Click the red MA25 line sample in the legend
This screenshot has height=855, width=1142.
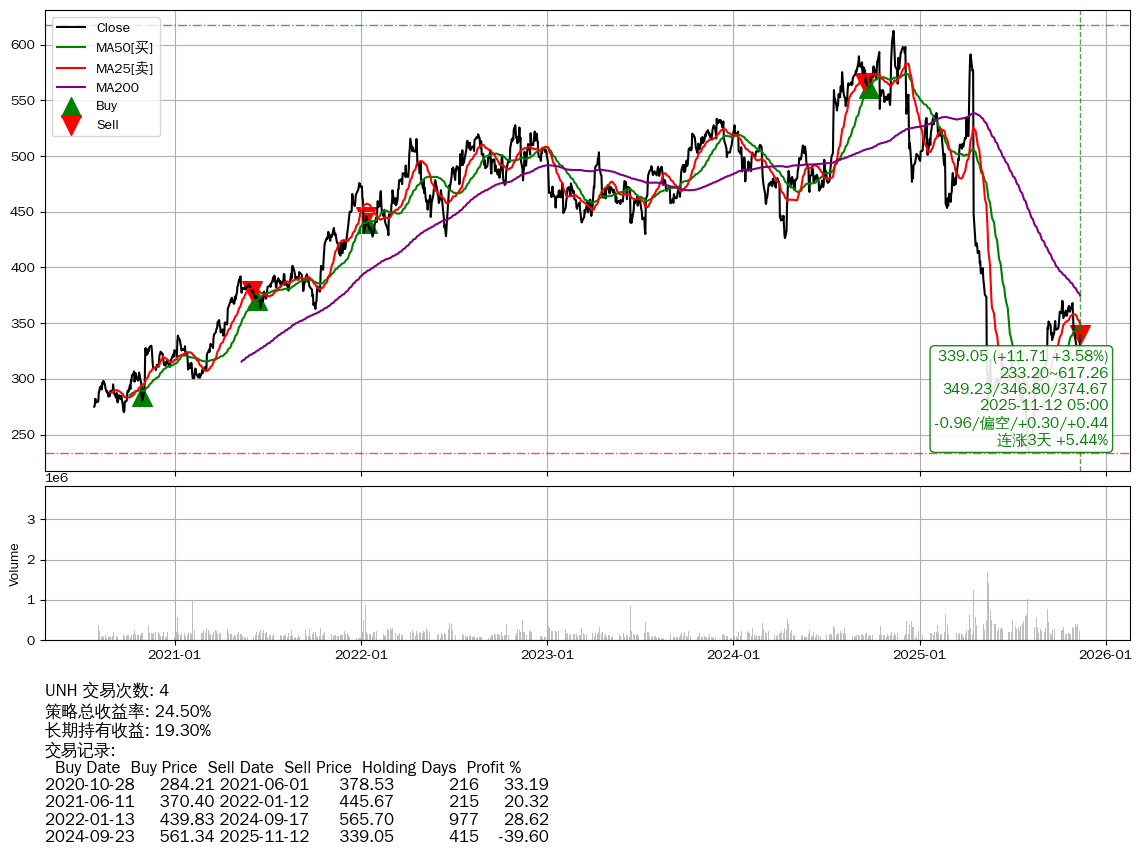click(x=71, y=68)
